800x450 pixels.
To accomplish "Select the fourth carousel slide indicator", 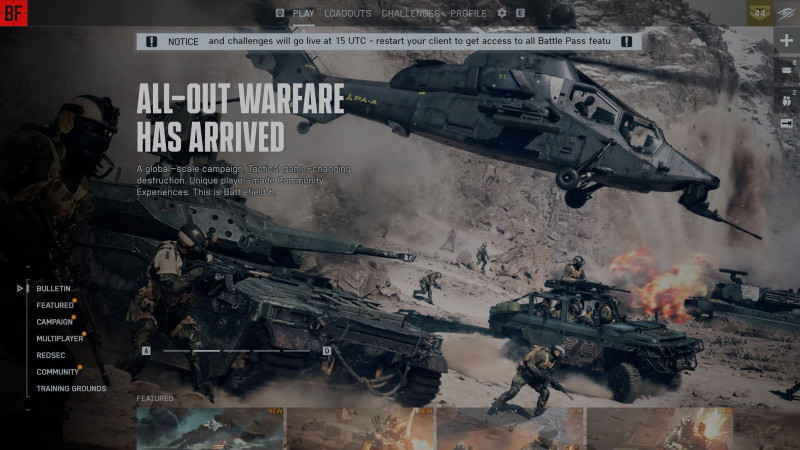I will pyautogui.click(x=266, y=351).
